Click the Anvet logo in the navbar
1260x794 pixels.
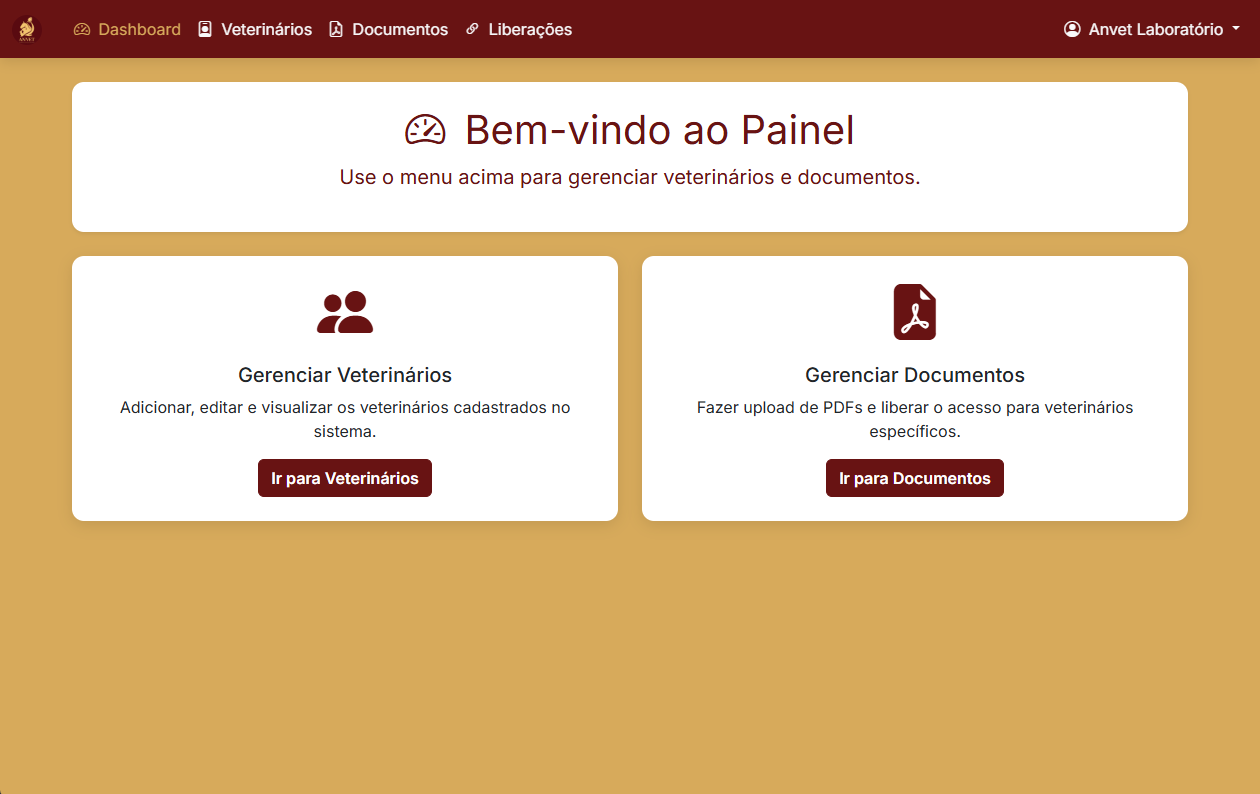point(25,29)
